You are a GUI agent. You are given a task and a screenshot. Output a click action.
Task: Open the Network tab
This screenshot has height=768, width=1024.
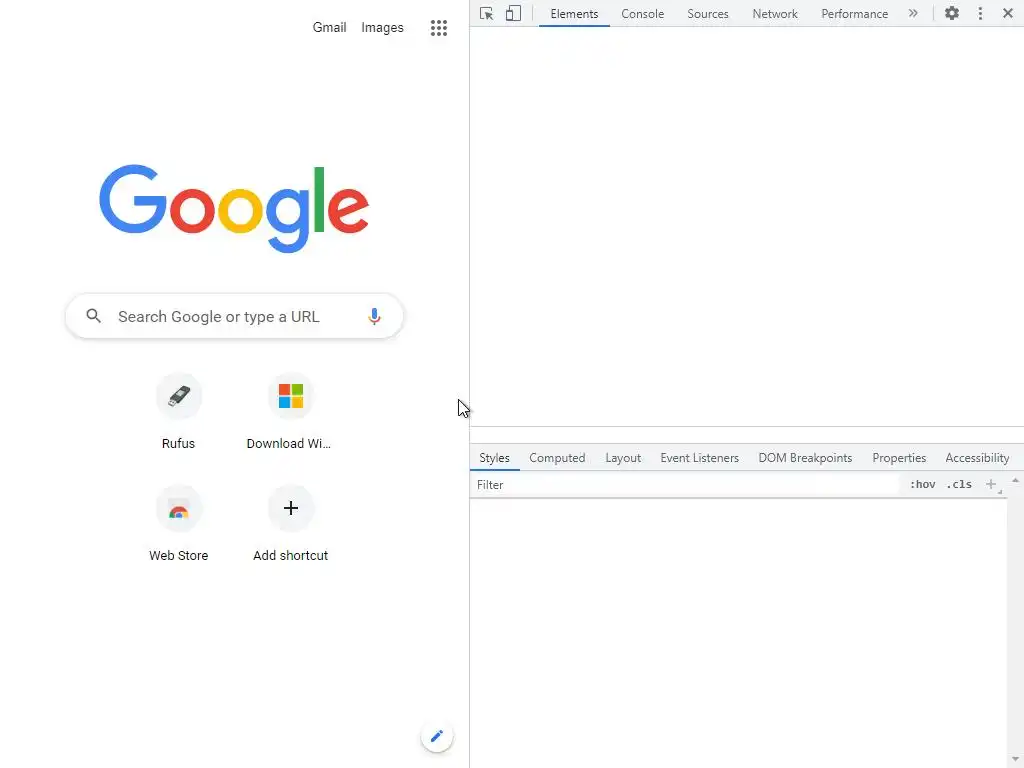[x=775, y=14]
